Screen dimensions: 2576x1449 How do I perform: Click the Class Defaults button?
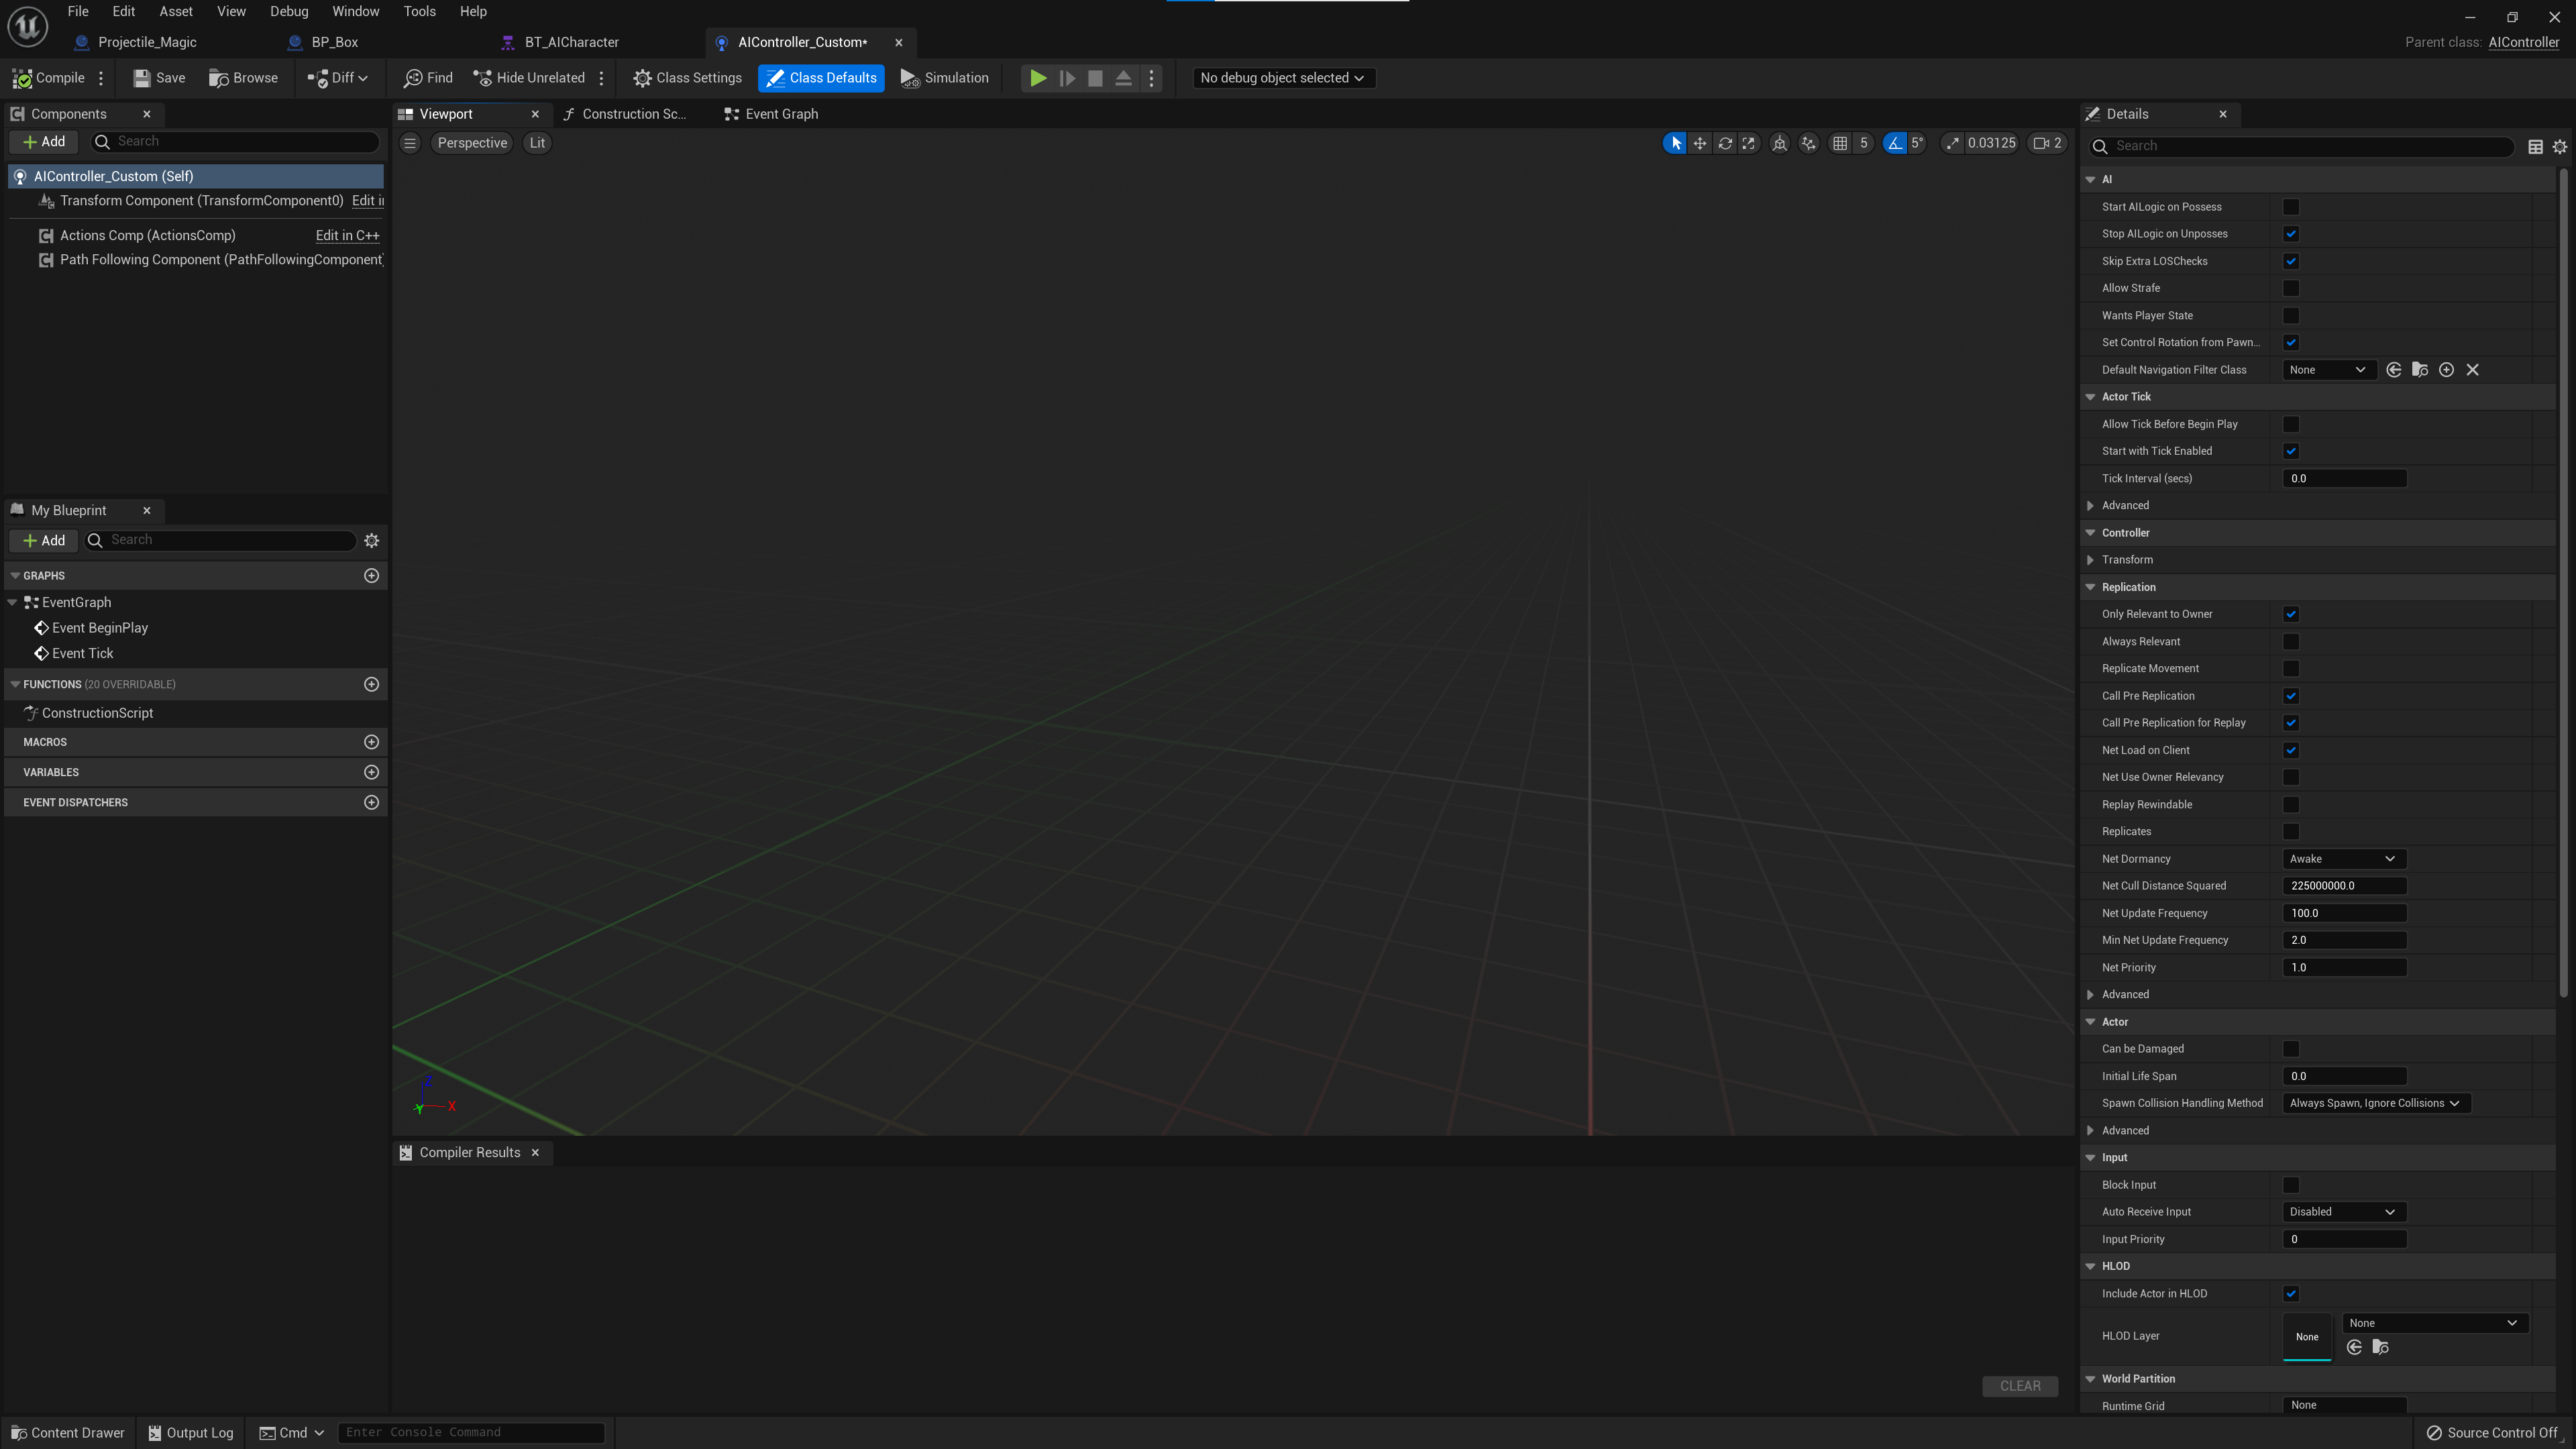coord(821,78)
